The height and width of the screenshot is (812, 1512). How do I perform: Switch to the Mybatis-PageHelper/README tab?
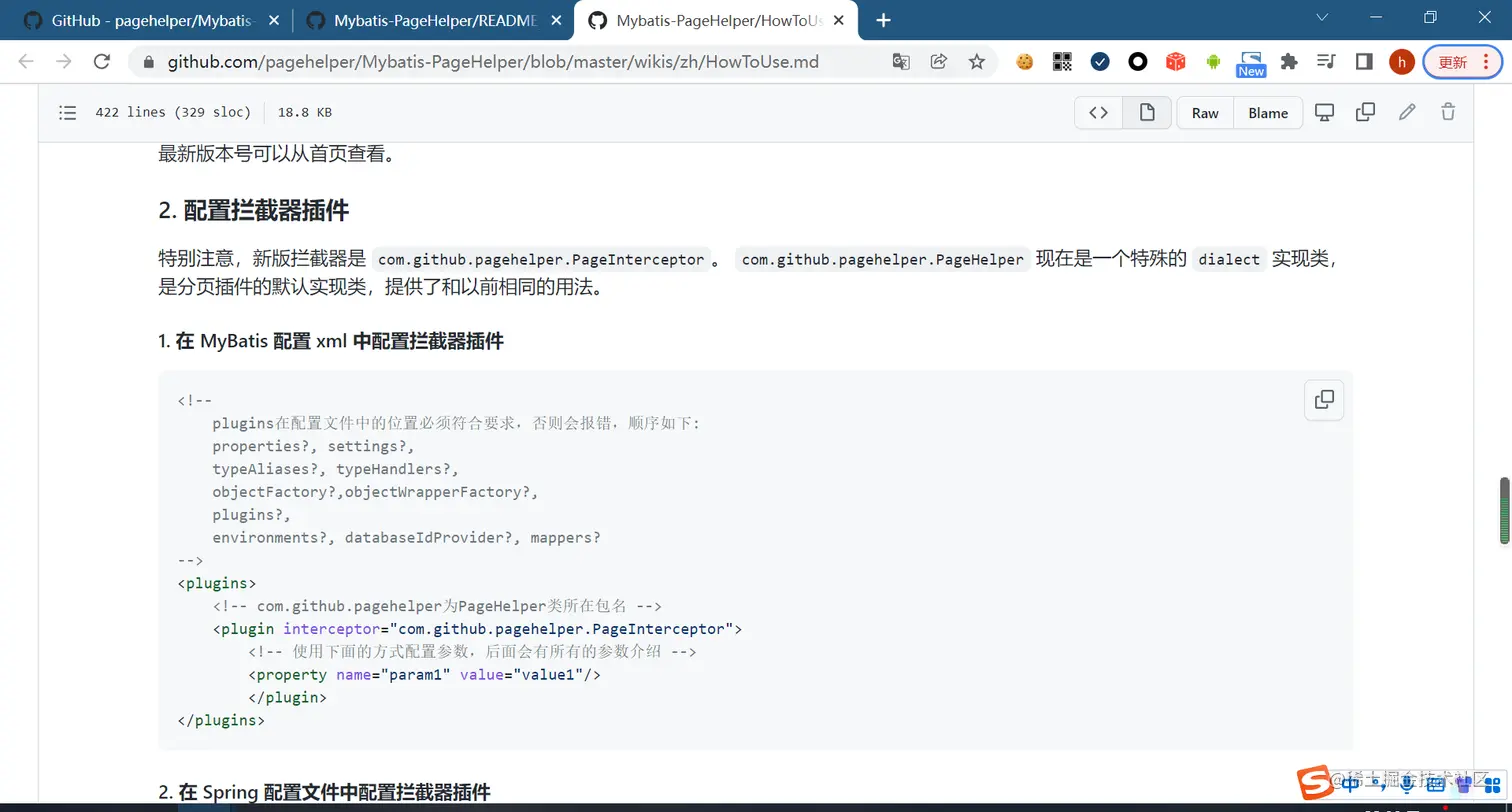point(434,20)
